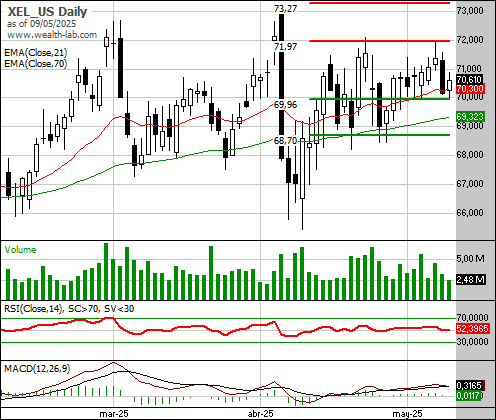Click the 71,97 price annotation
Screen dimensions: 496x420
[x=285, y=47]
